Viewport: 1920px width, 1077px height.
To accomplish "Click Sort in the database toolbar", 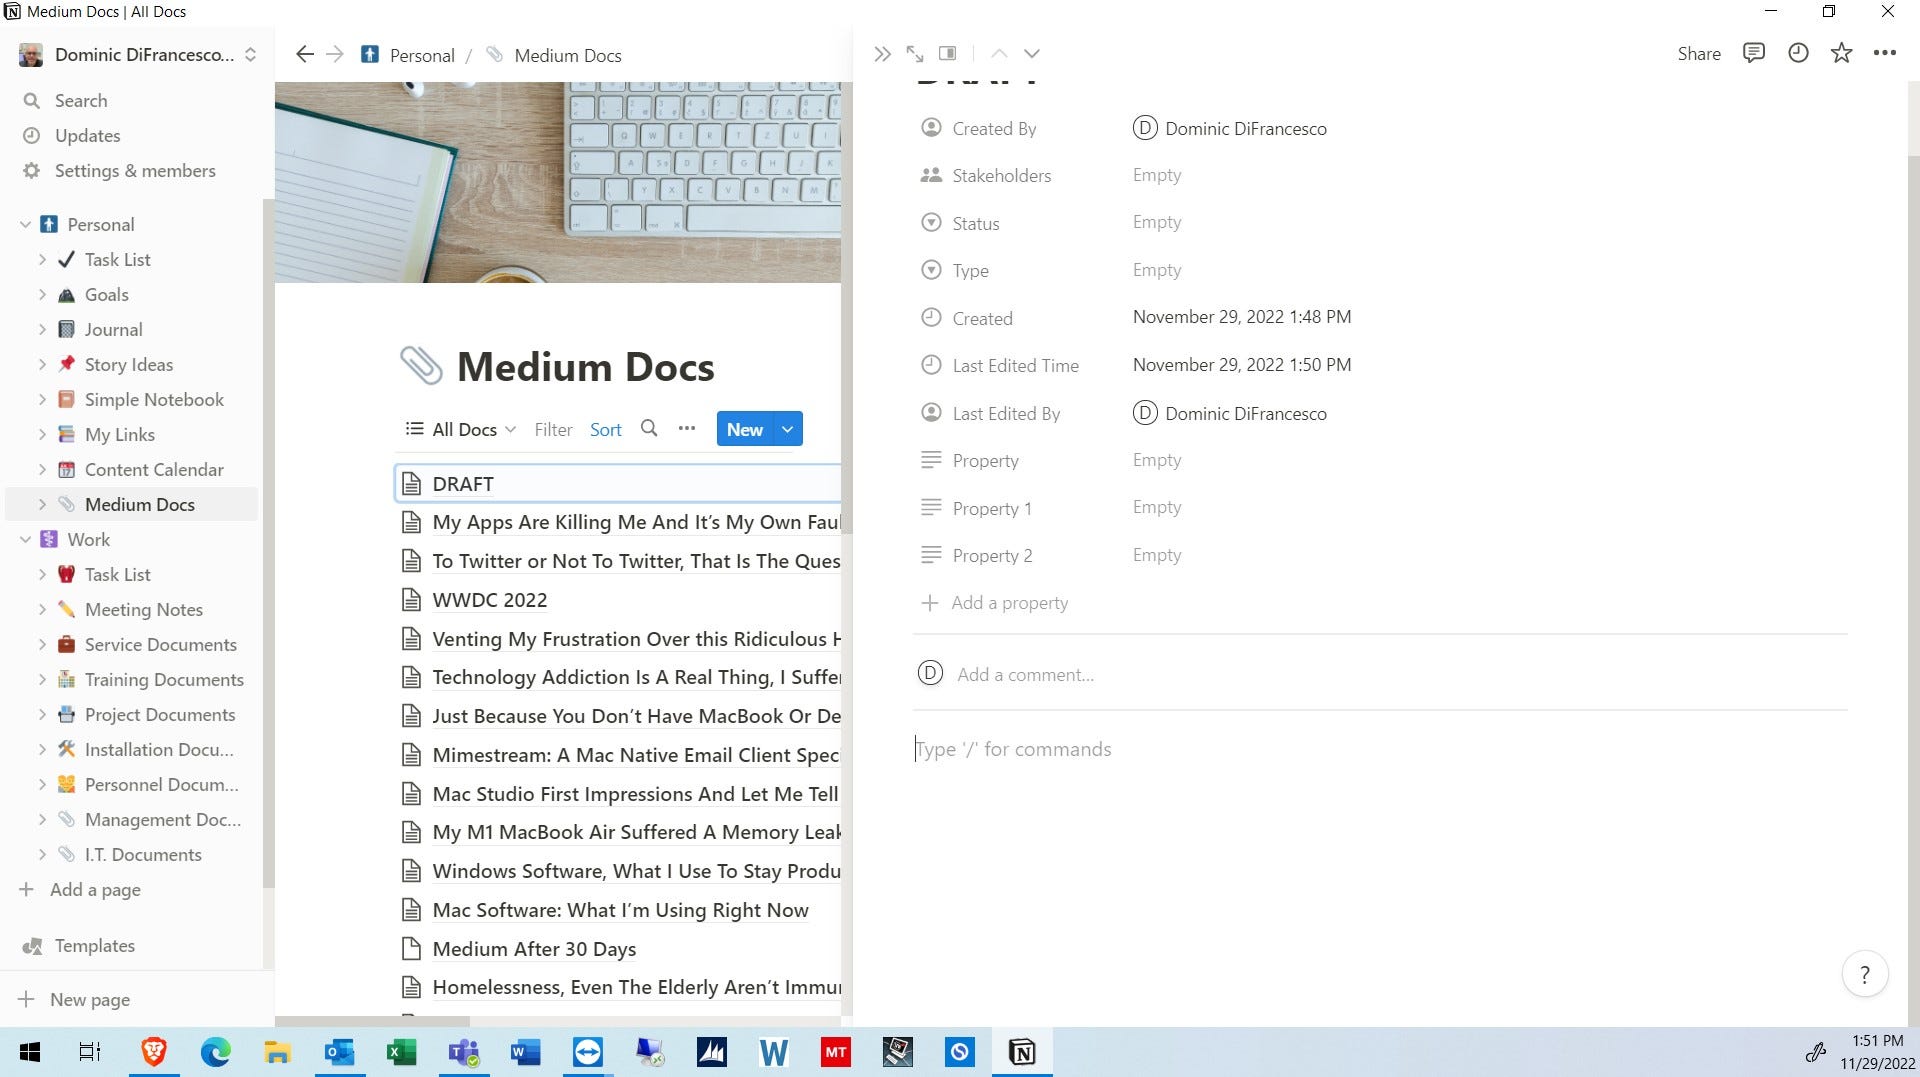I will [x=605, y=429].
